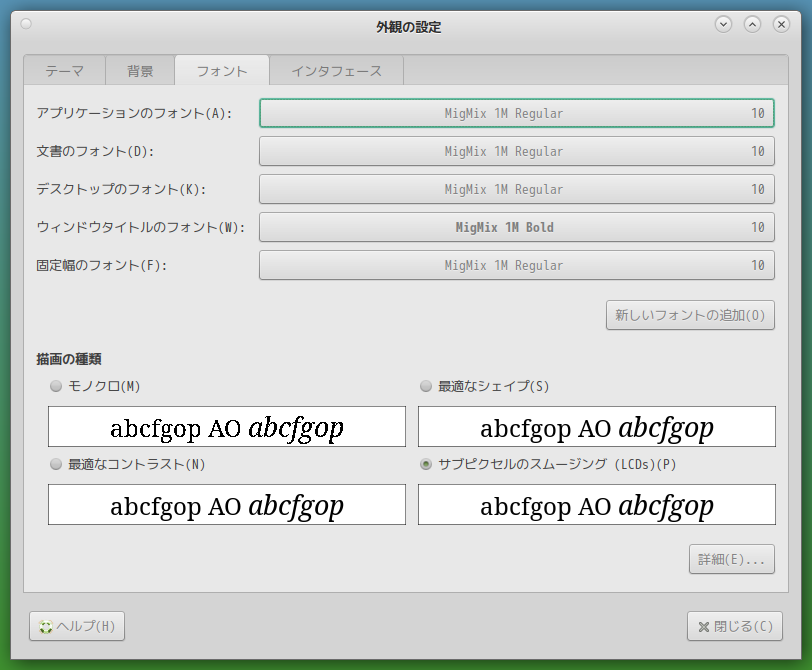This screenshot has width=812, height=670.
Task: Click the best contrast font preview sample
Action: pos(227,505)
